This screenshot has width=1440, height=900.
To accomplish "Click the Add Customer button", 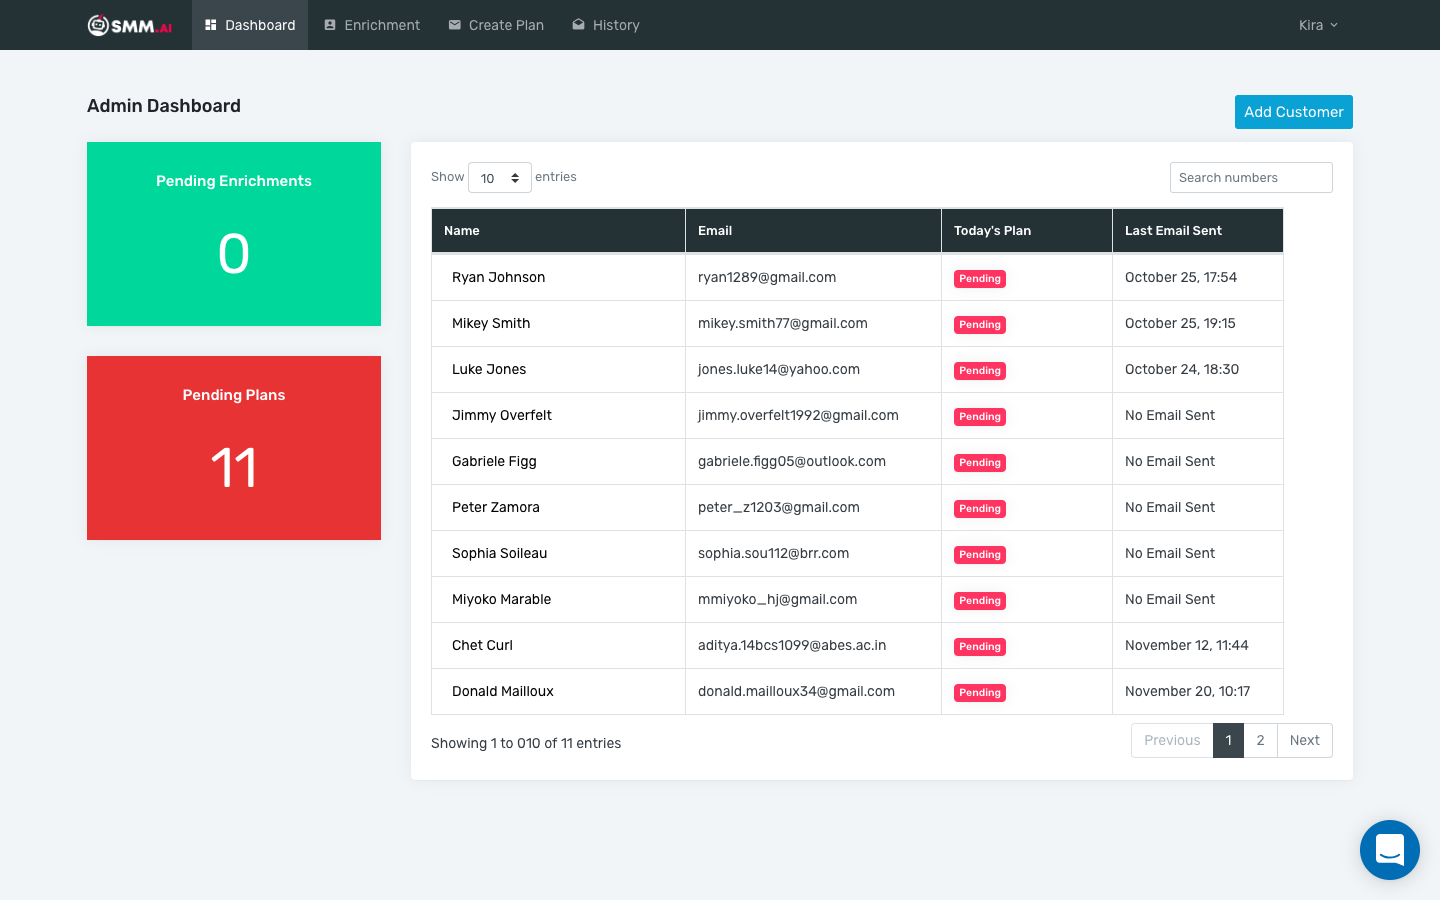I will pyautogui.click(x=1294, y=112).
